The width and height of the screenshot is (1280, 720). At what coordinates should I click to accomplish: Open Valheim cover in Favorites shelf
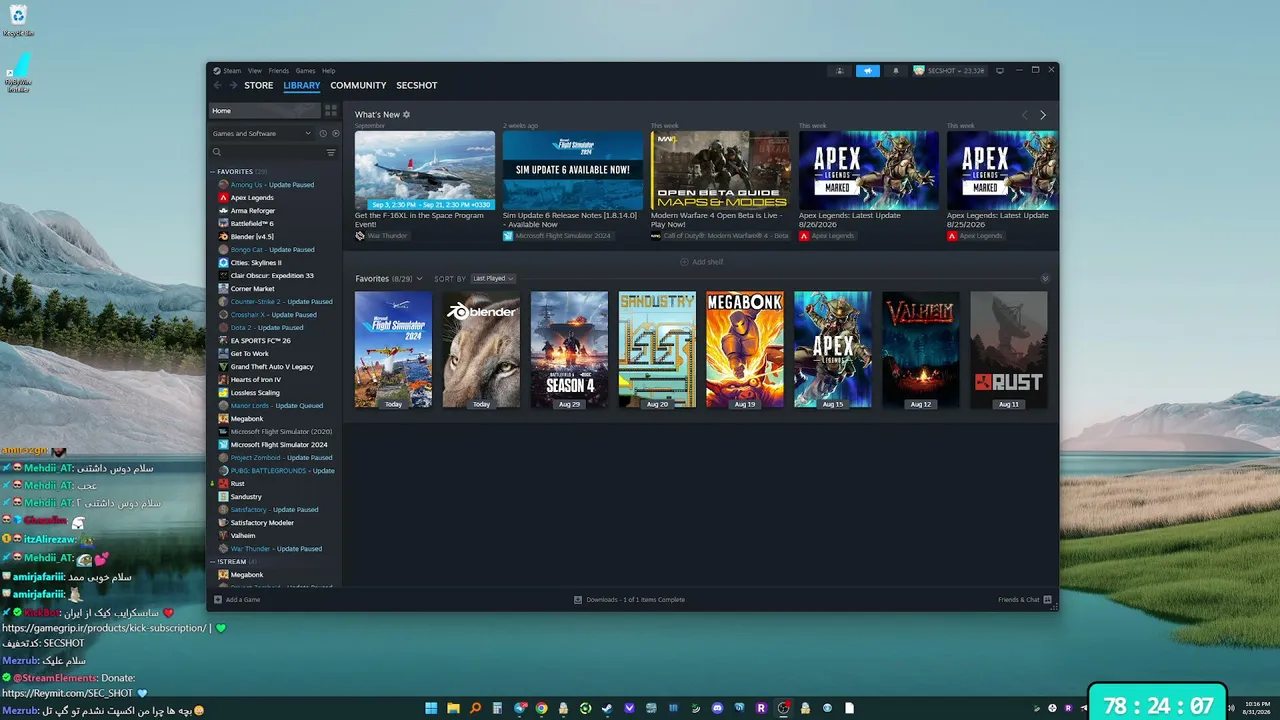[x=921, y=350]
